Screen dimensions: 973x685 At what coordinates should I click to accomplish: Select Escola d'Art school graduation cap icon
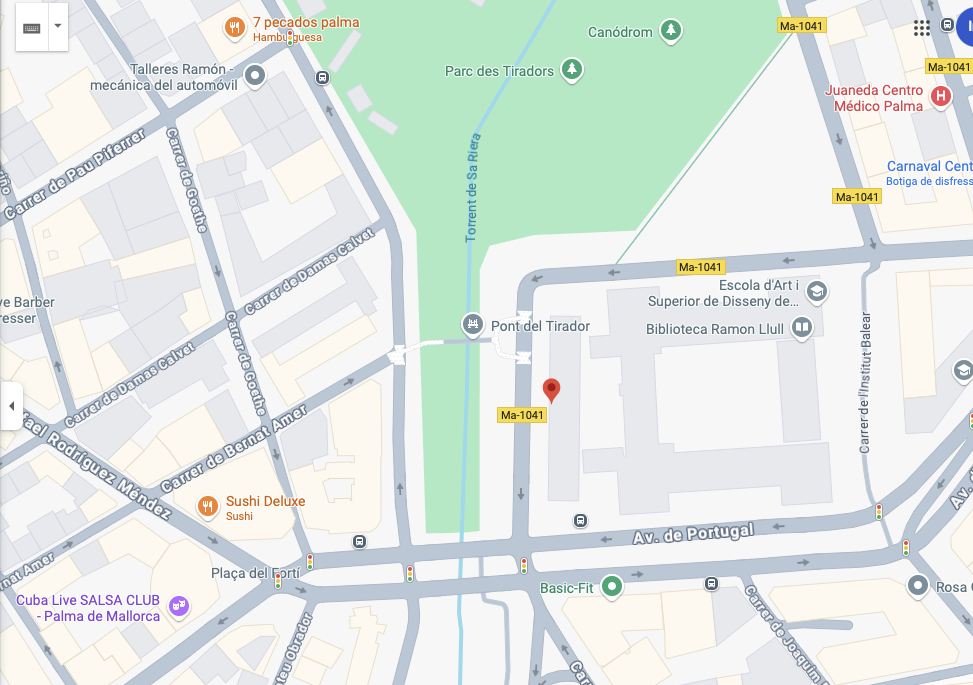pyautogui.click(x=817, y=292)
